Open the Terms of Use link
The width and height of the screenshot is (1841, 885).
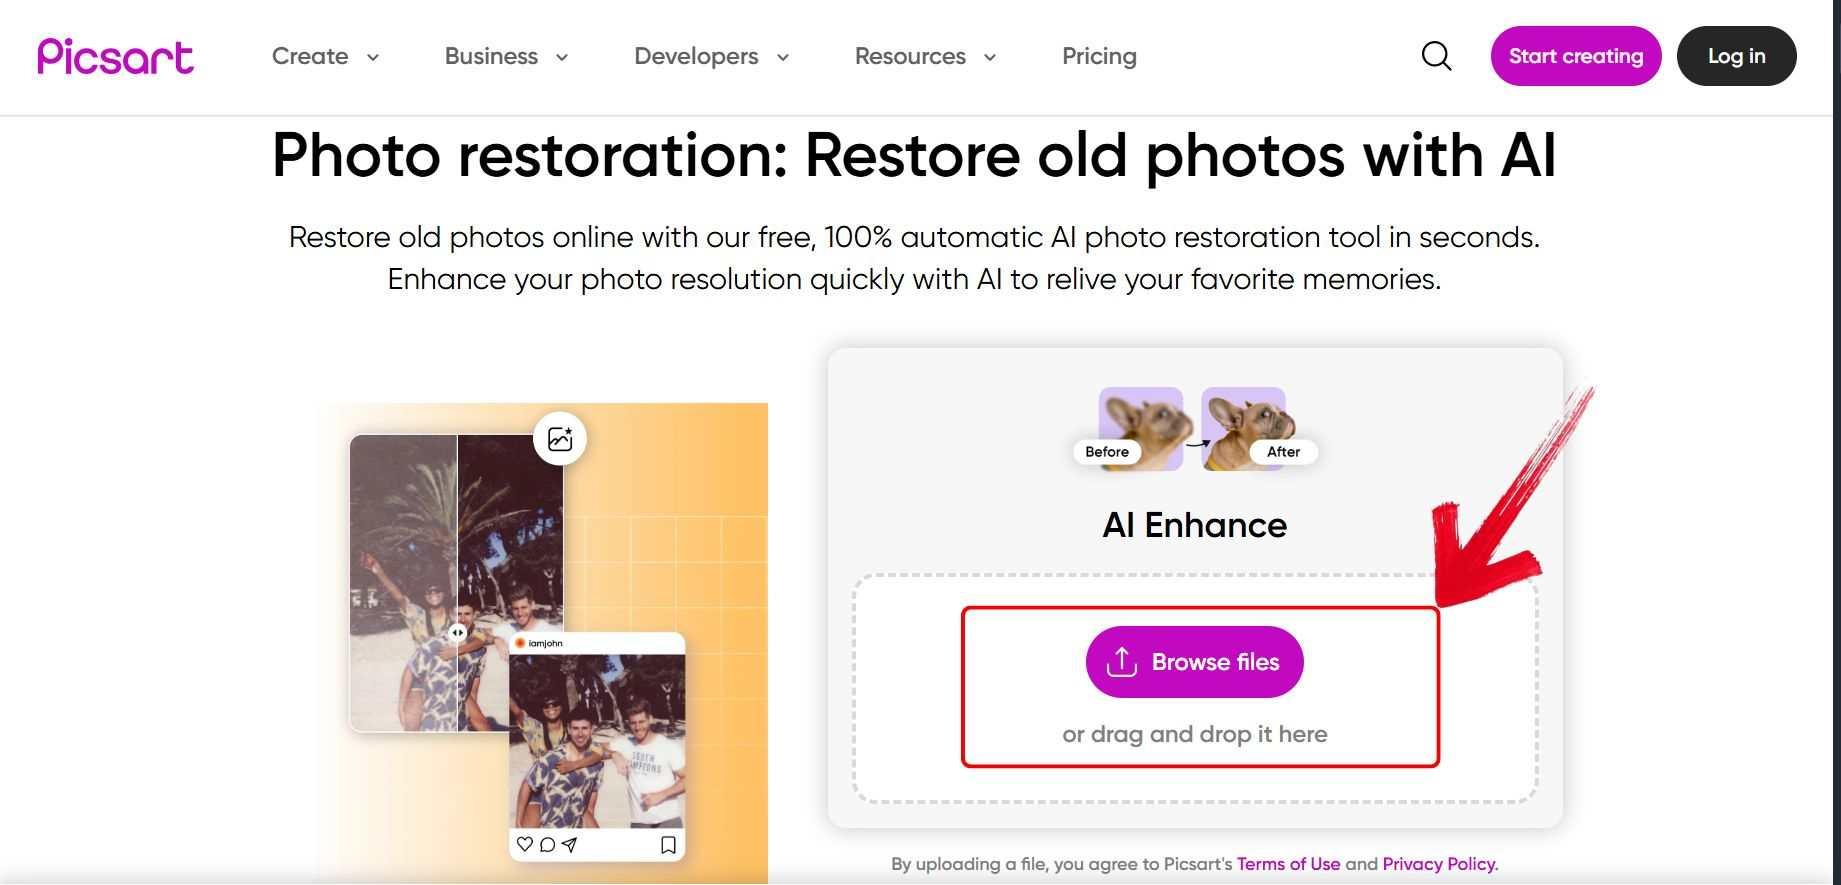pos(1288,864)
